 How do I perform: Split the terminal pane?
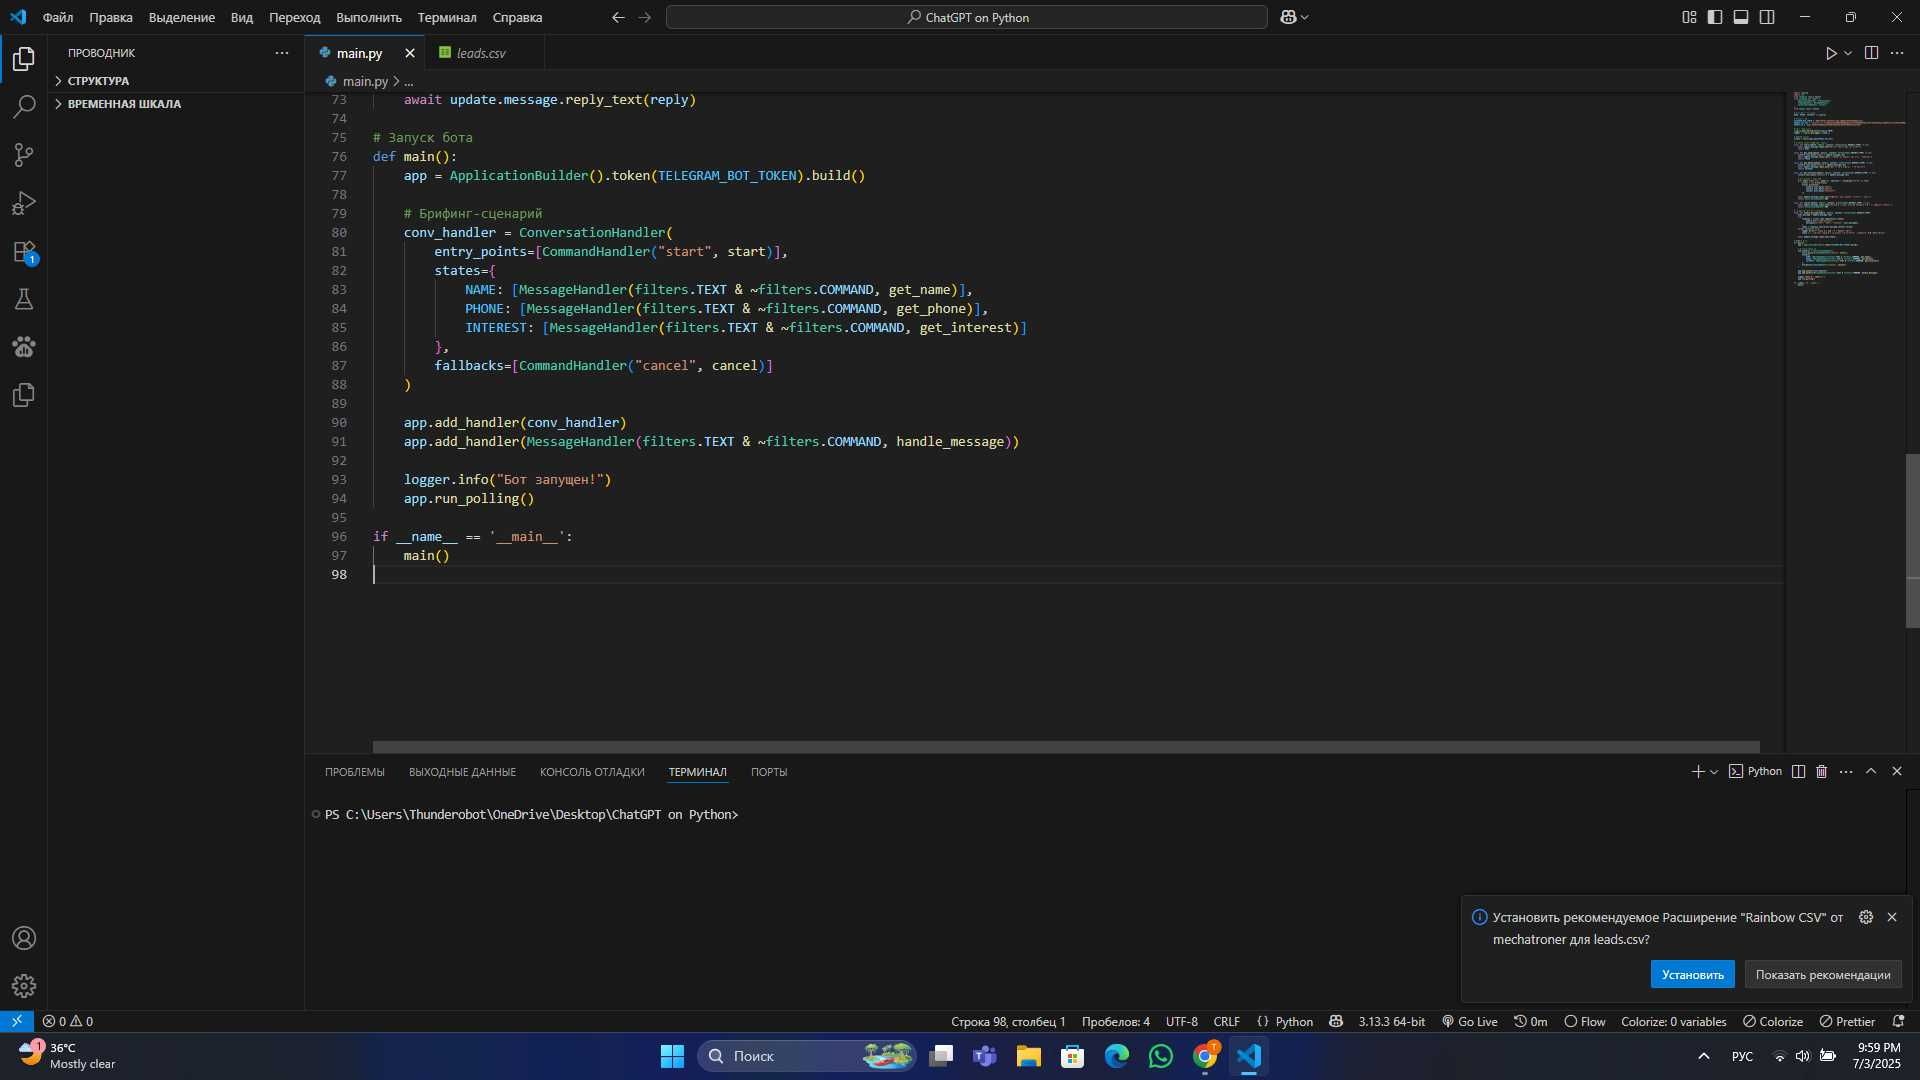[x=1798, y=771]
